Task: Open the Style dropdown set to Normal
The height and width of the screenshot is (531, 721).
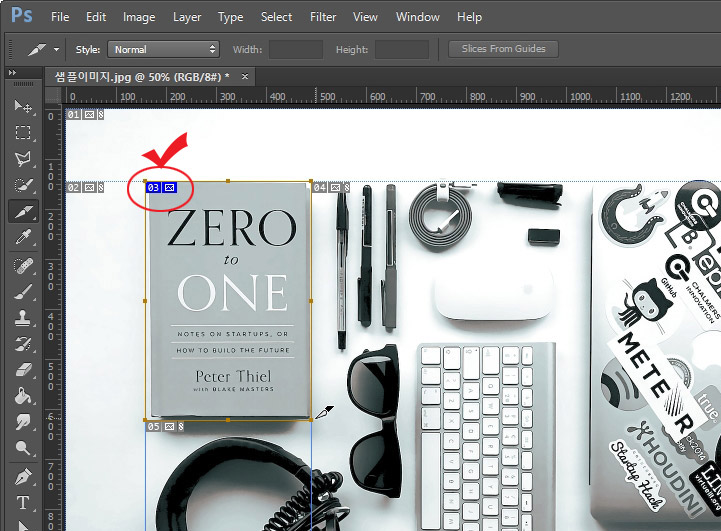Action: tap(163, 49)
